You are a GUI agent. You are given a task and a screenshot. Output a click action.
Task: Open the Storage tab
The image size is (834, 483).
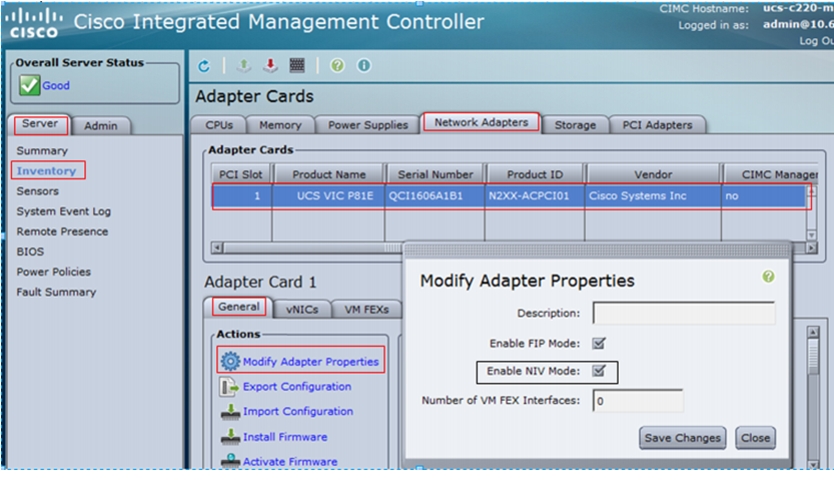tap(575, 125)
